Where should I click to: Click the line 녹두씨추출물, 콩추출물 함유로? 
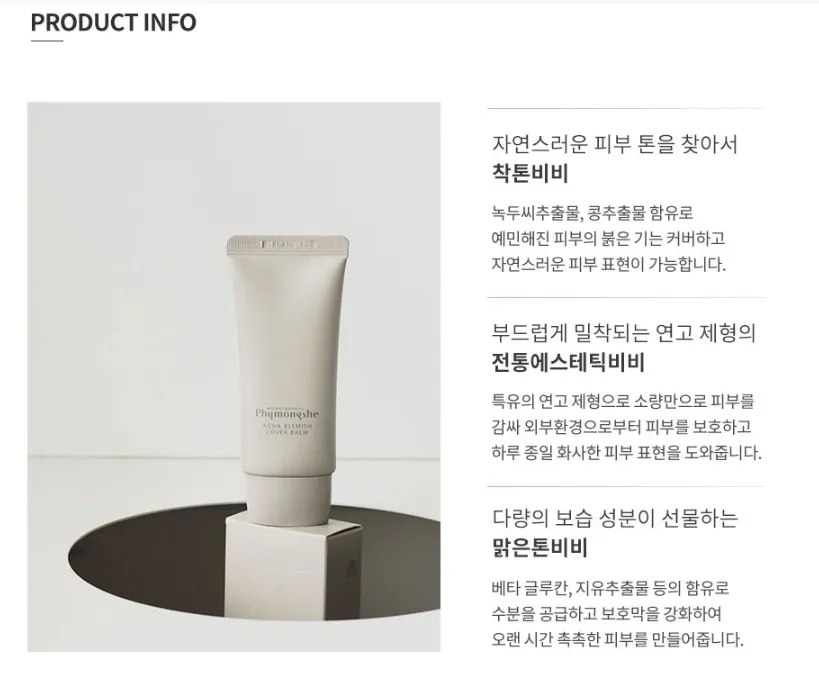(x=592, y=213)
